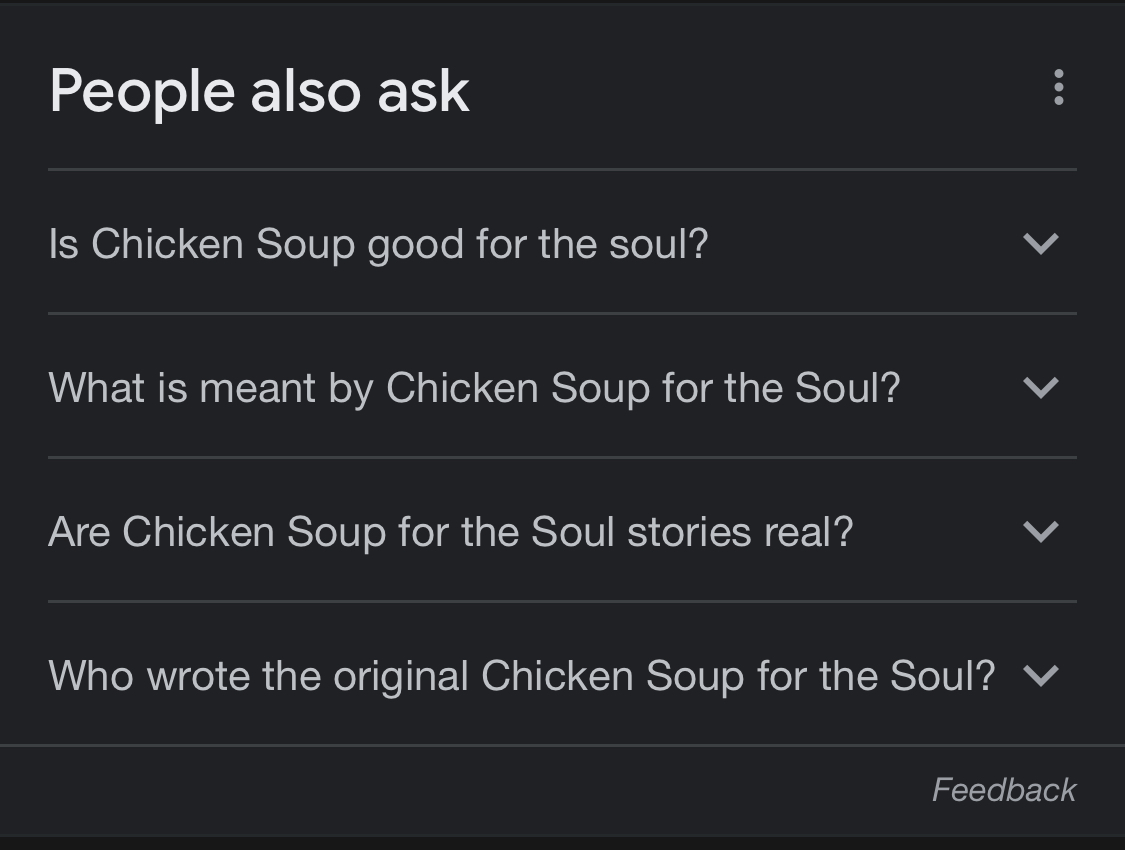Image resolution: width=1125 pixels, height=850 pixels.
Task: Expand 'Is Chicken Soup good for the soul?' text
Action: [378, 244]
